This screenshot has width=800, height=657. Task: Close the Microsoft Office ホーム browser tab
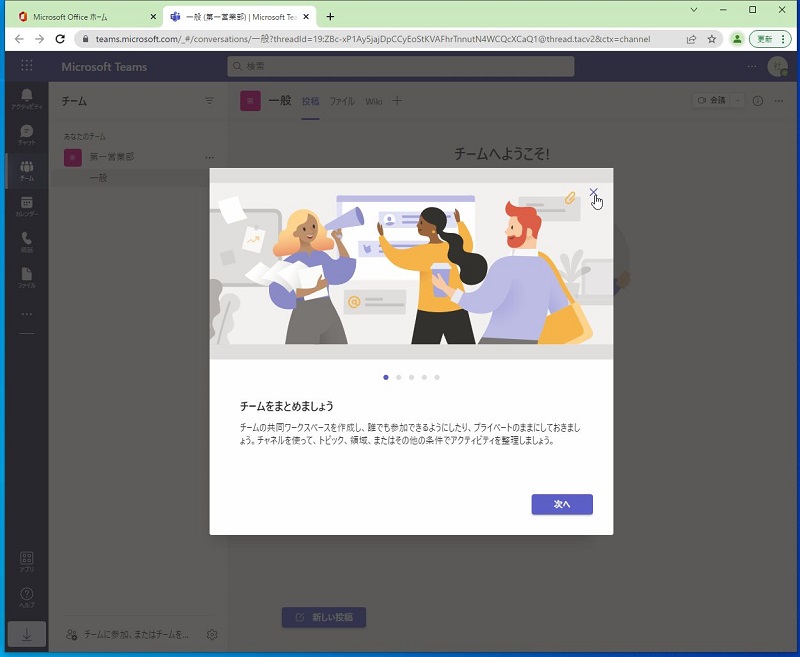tap(153, 17)
